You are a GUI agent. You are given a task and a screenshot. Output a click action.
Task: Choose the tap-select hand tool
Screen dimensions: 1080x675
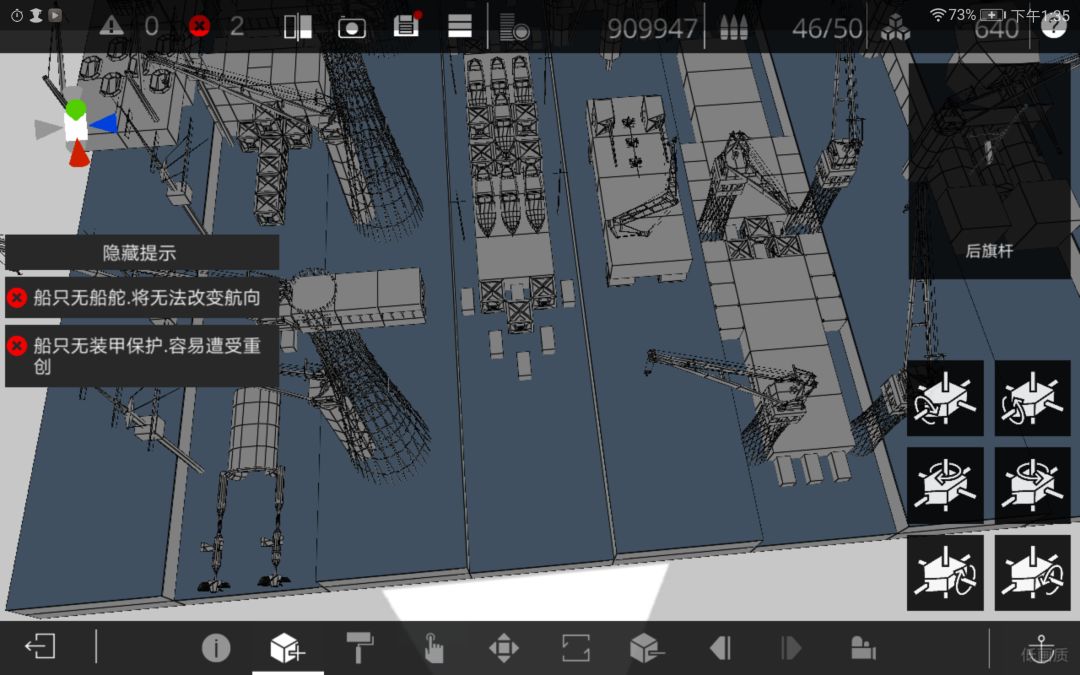coord(433,648)
